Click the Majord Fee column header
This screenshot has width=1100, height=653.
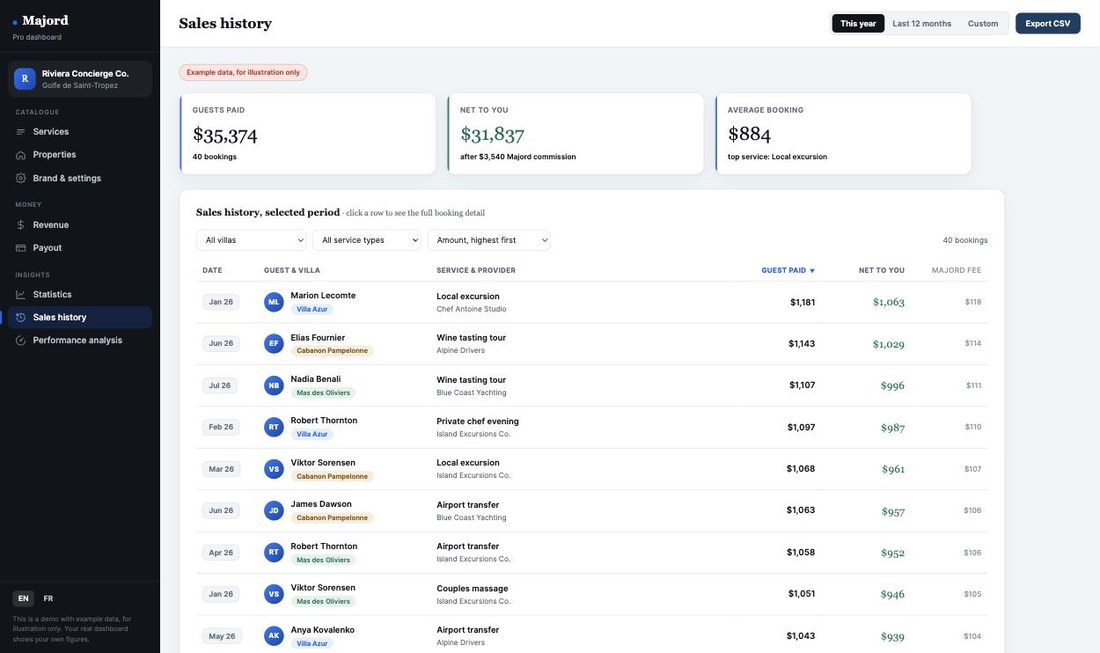pos(956,271)
